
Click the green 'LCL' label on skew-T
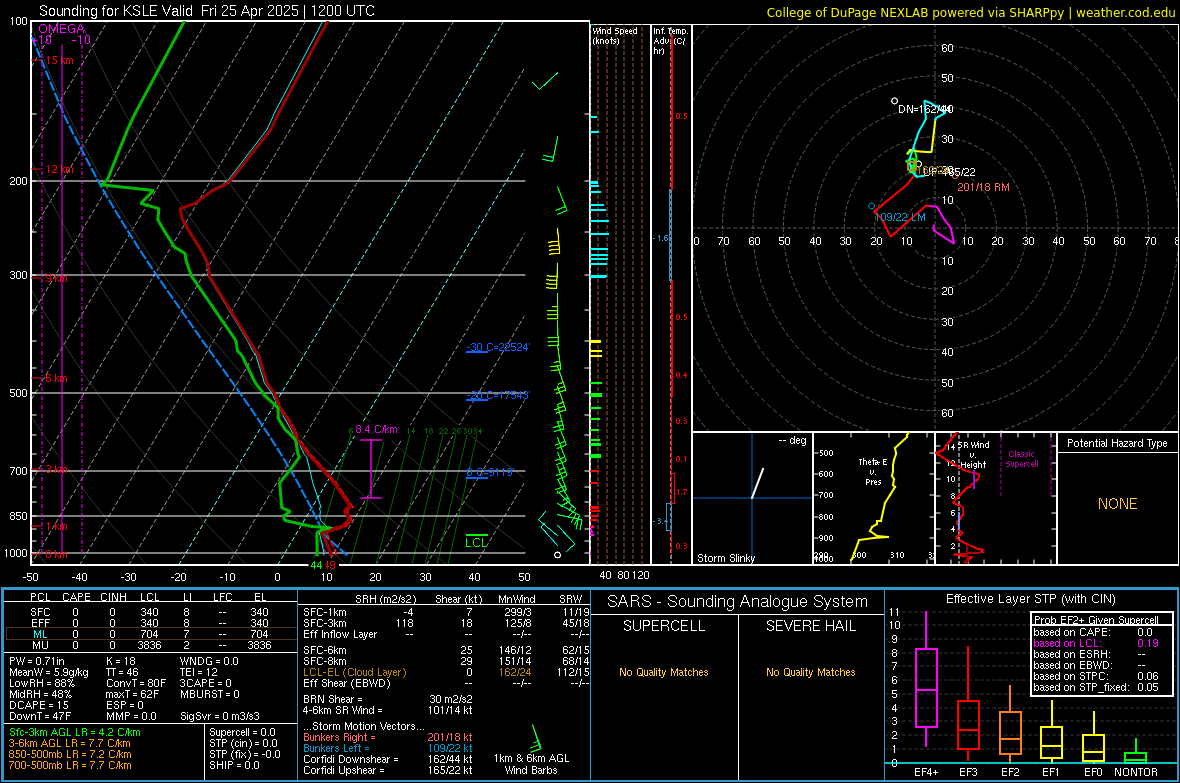476,543
